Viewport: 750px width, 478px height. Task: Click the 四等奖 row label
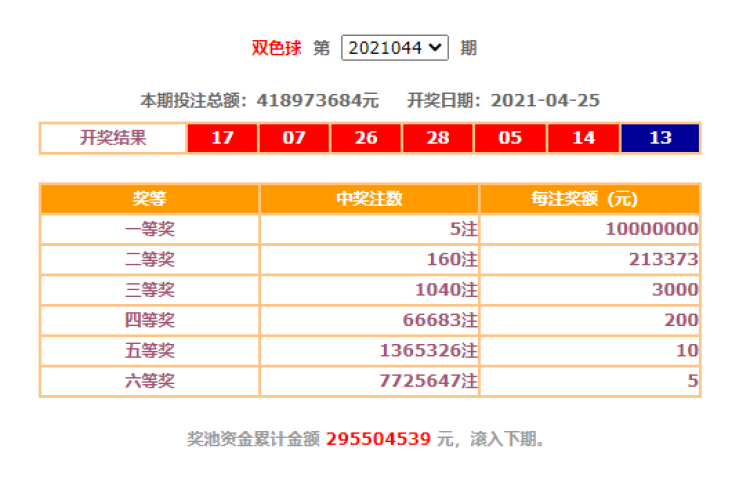149,321
